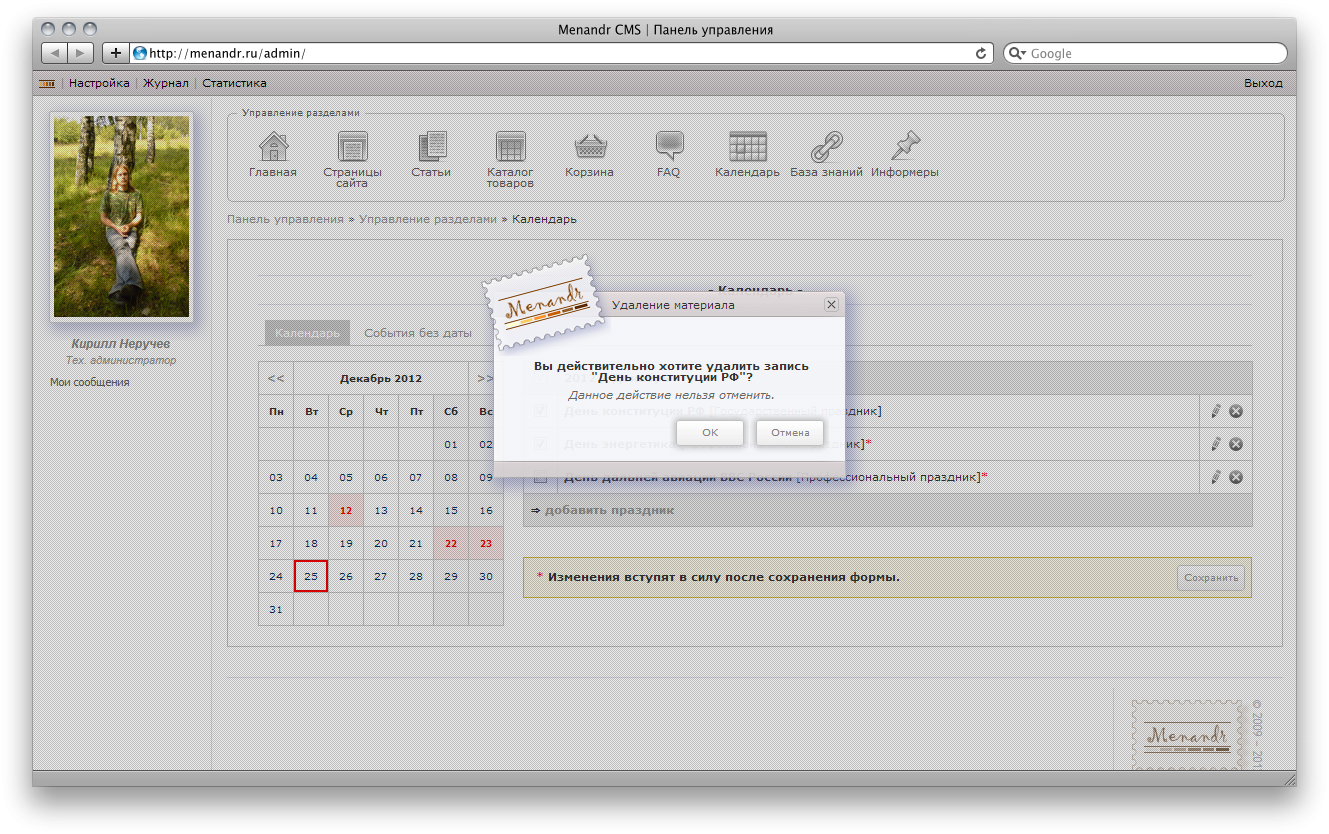This screenshot has height=834, width=1329.
Task: Select December 22 in the calendar
Action: click(x=451, y=544)
